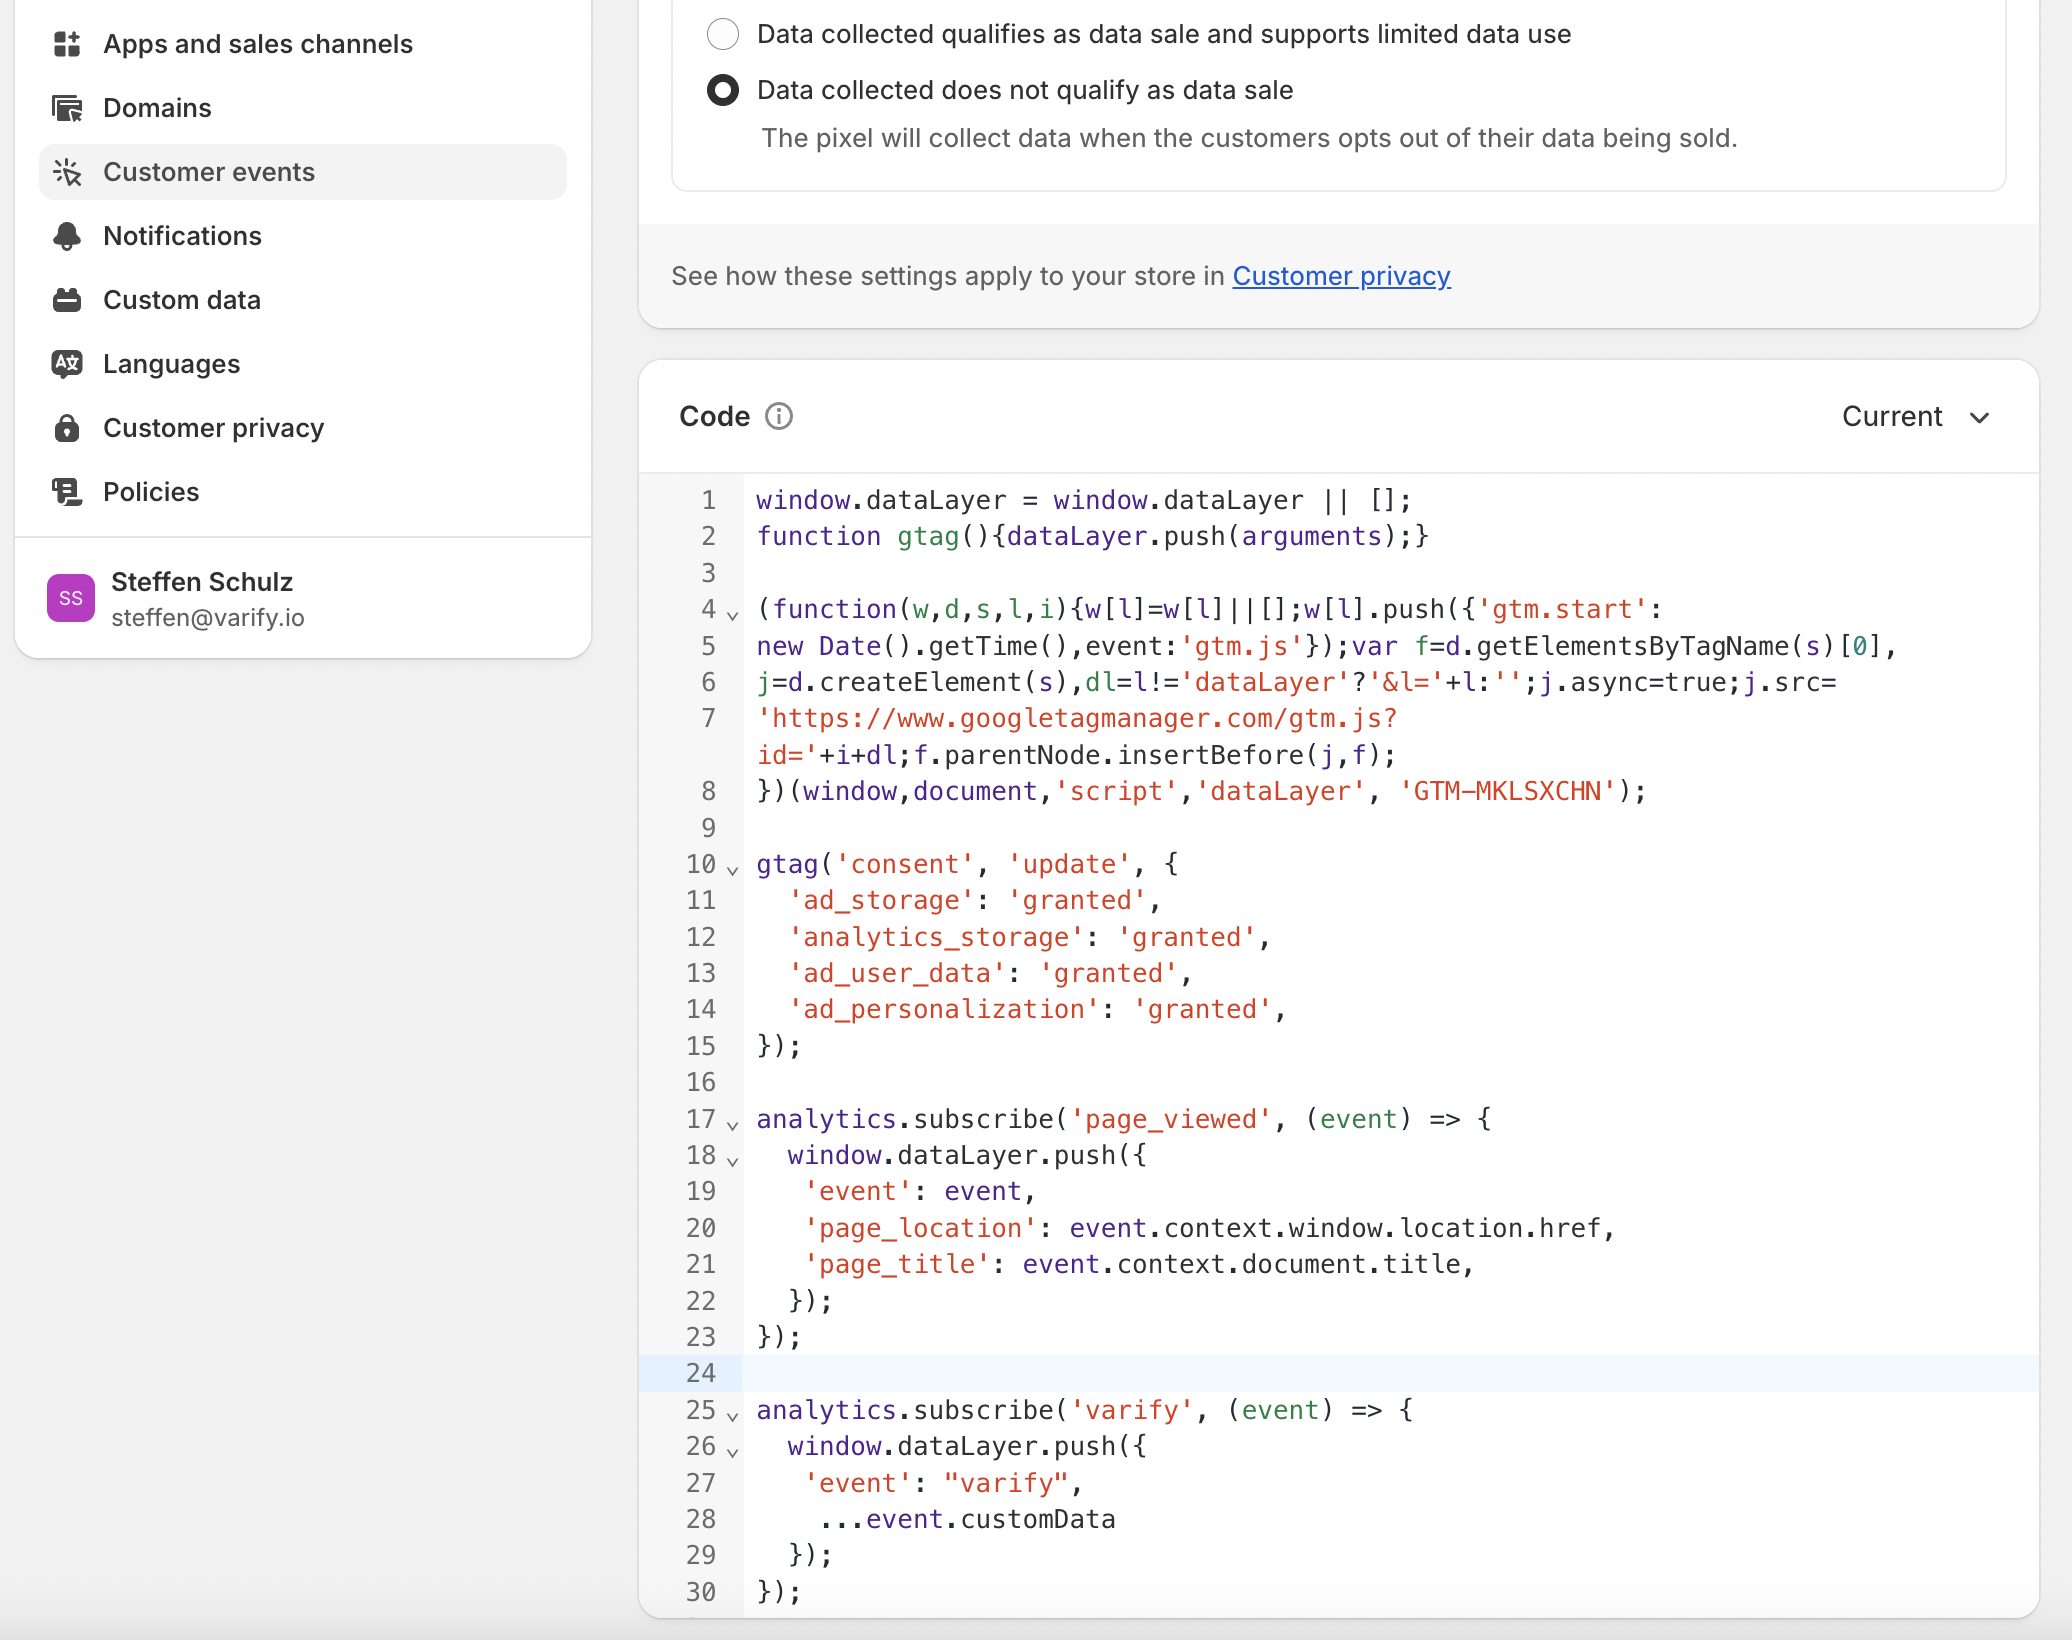Click 'analytics_storage' key on line 12
2072x1640 pixels.
point(937,937)
